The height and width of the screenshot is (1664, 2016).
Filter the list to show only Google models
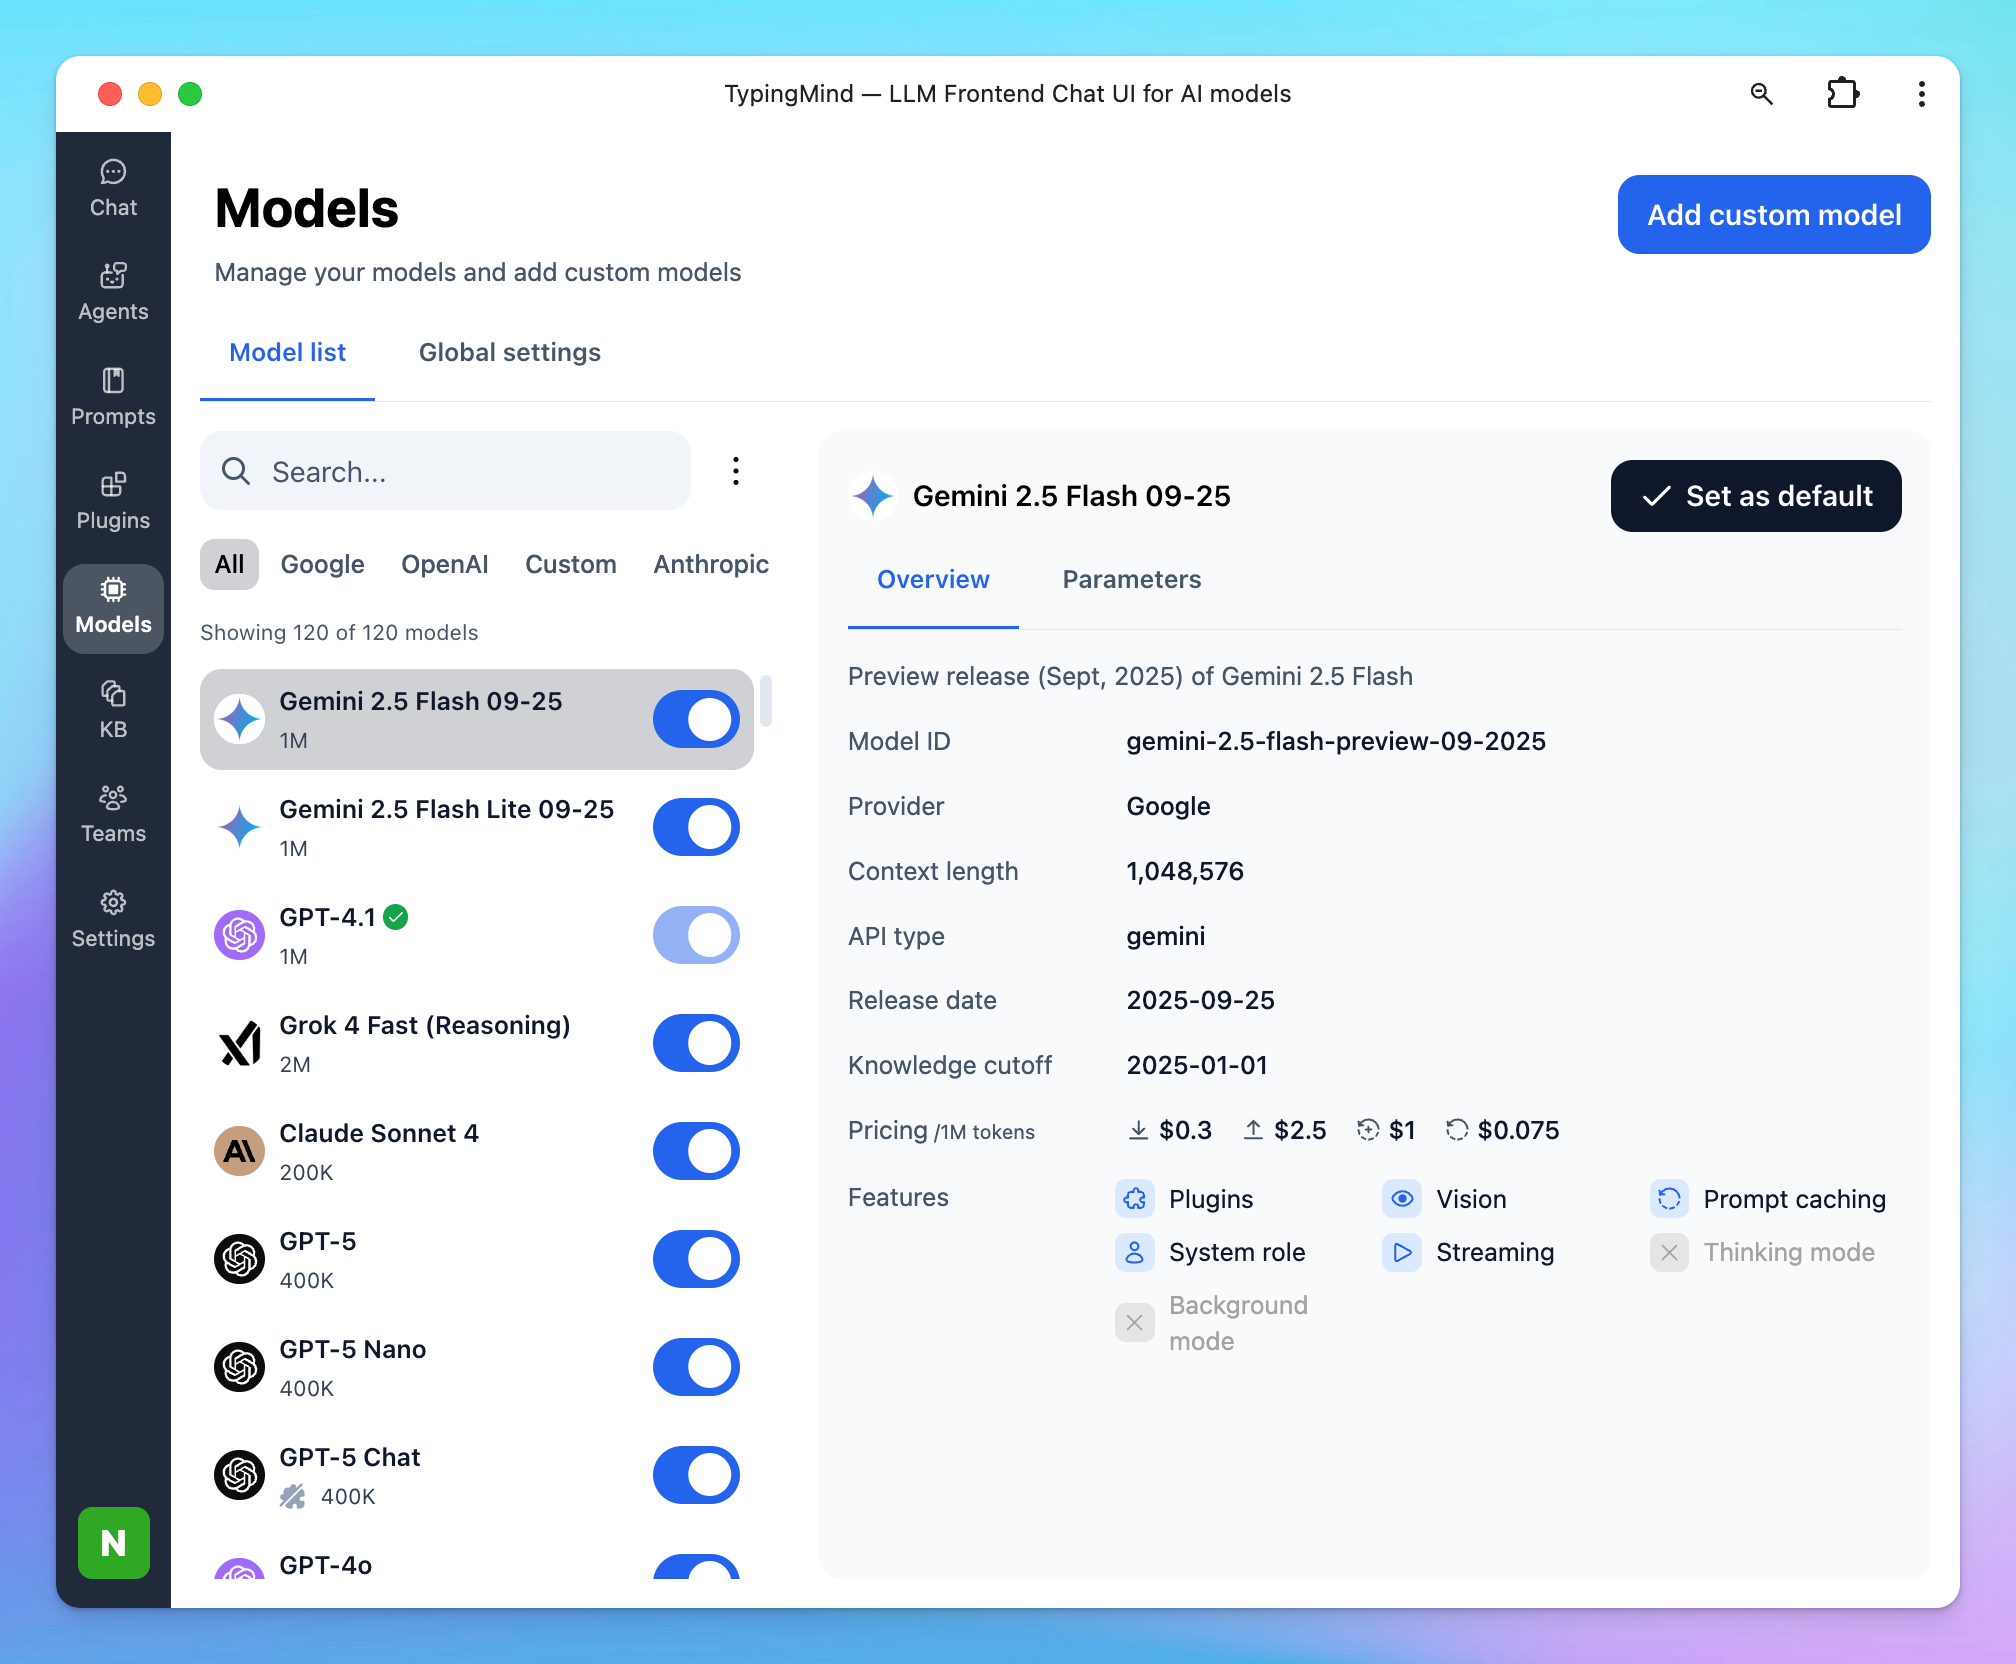click(322, 564)
